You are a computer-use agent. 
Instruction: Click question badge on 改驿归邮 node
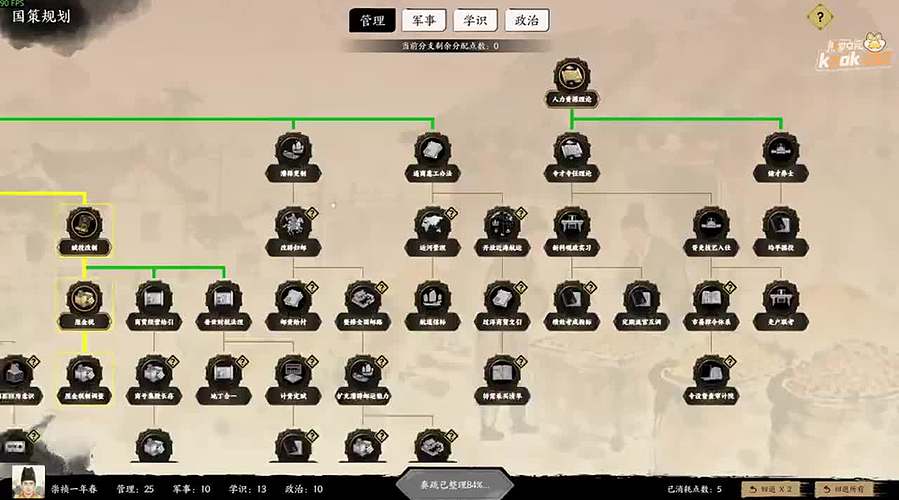tap(312, 213)
